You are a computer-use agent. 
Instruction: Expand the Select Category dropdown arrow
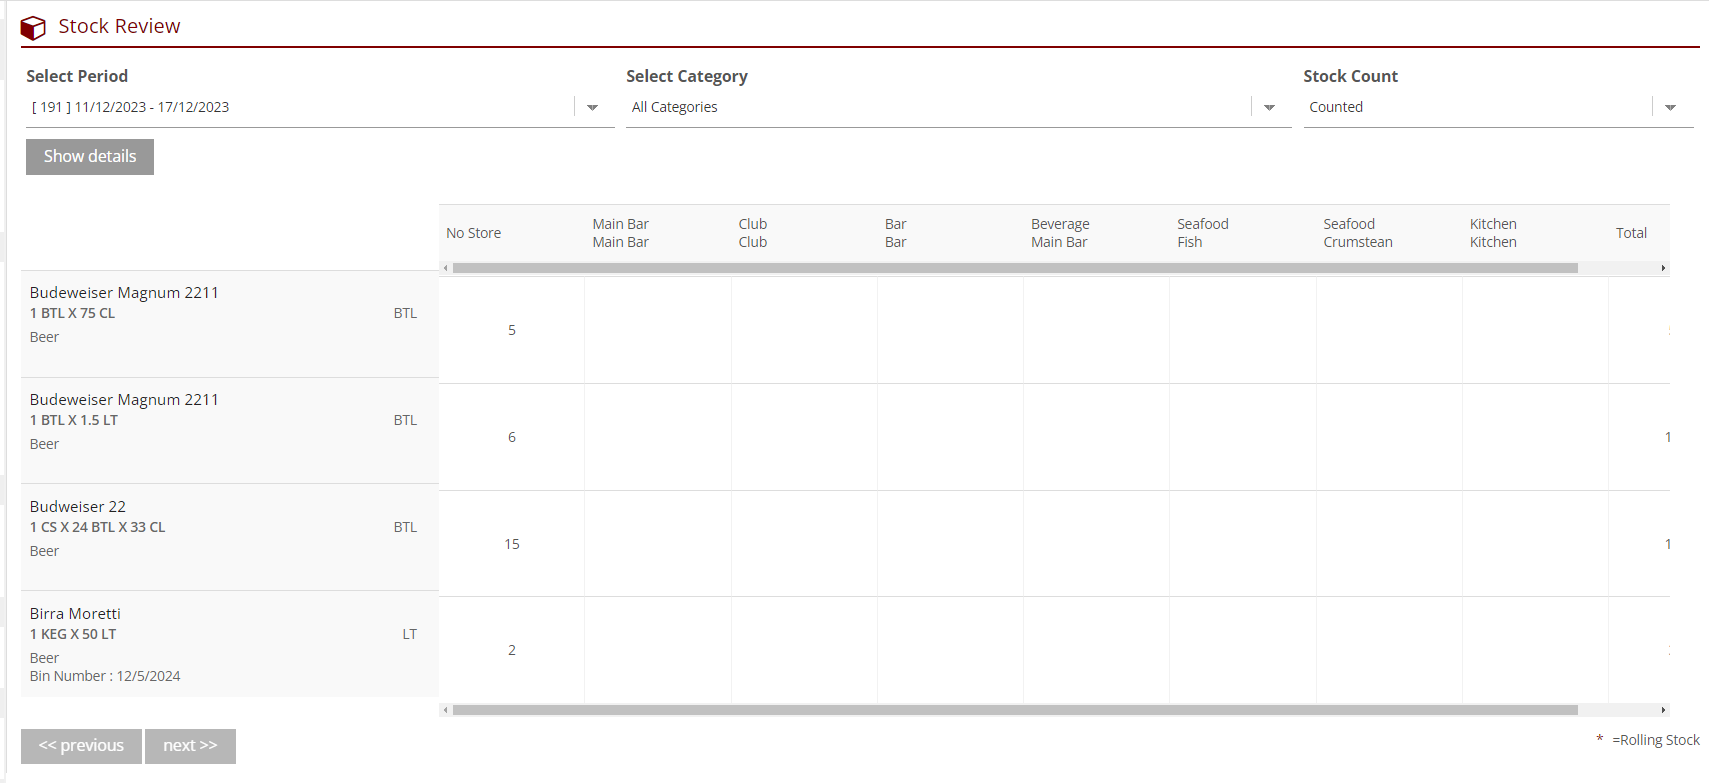1269,107
